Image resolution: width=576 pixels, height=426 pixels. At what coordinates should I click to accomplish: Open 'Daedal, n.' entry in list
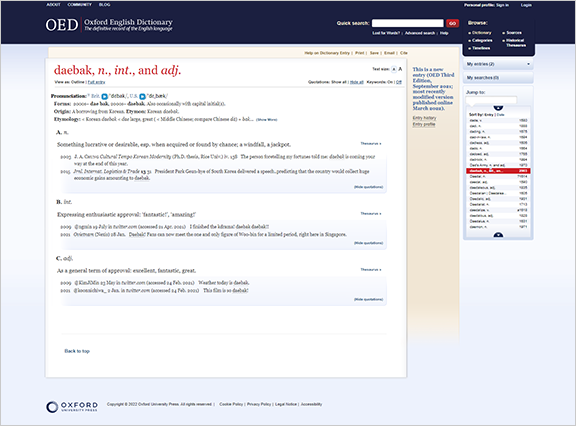(498, 176)
